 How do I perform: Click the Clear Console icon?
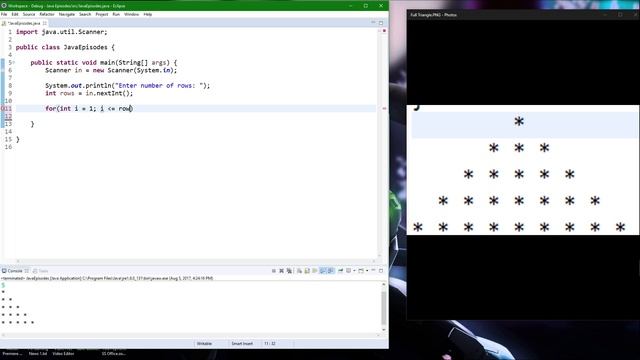299,271
